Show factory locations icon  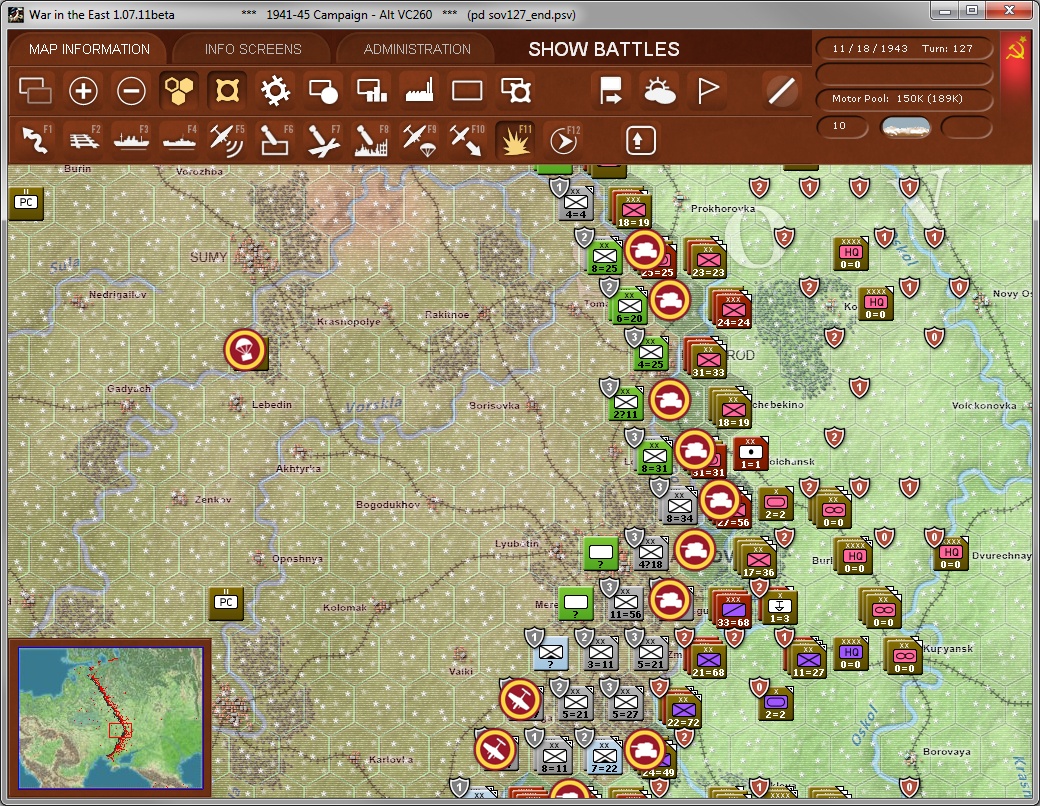tap(419, 90)
